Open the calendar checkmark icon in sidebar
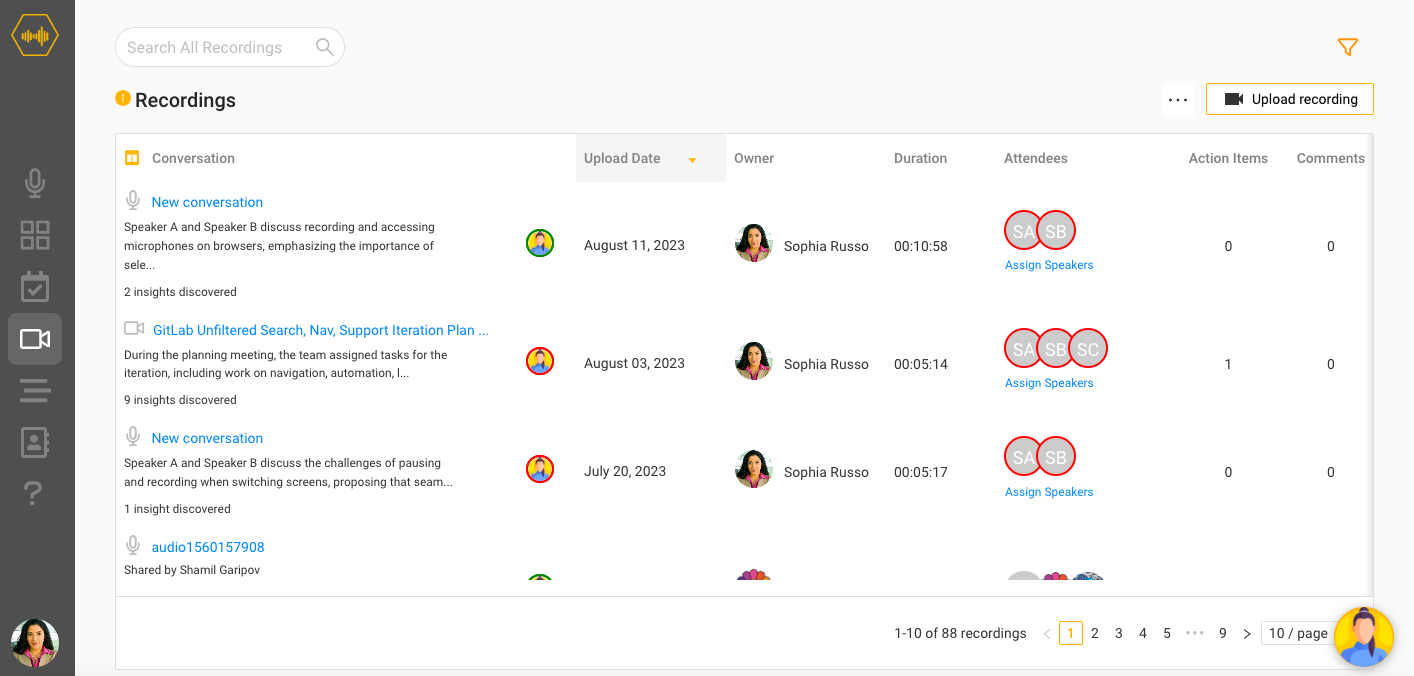This screenshot has height=676, width=1414. pos(35,287)
